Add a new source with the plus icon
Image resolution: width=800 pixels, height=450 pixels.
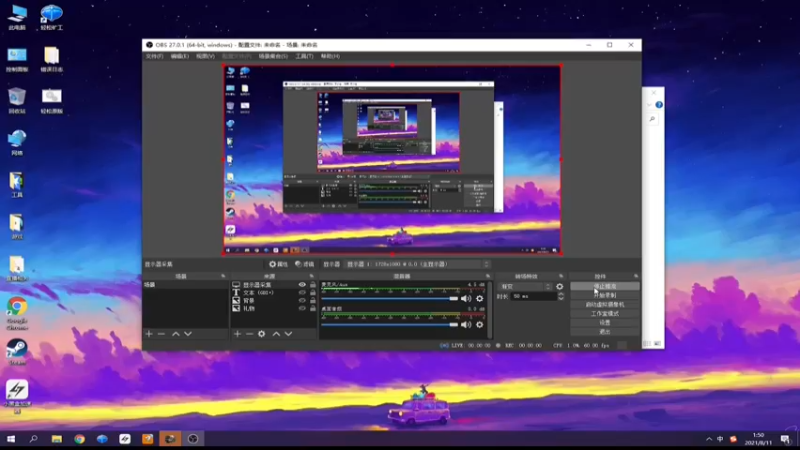tap(237, 334)
